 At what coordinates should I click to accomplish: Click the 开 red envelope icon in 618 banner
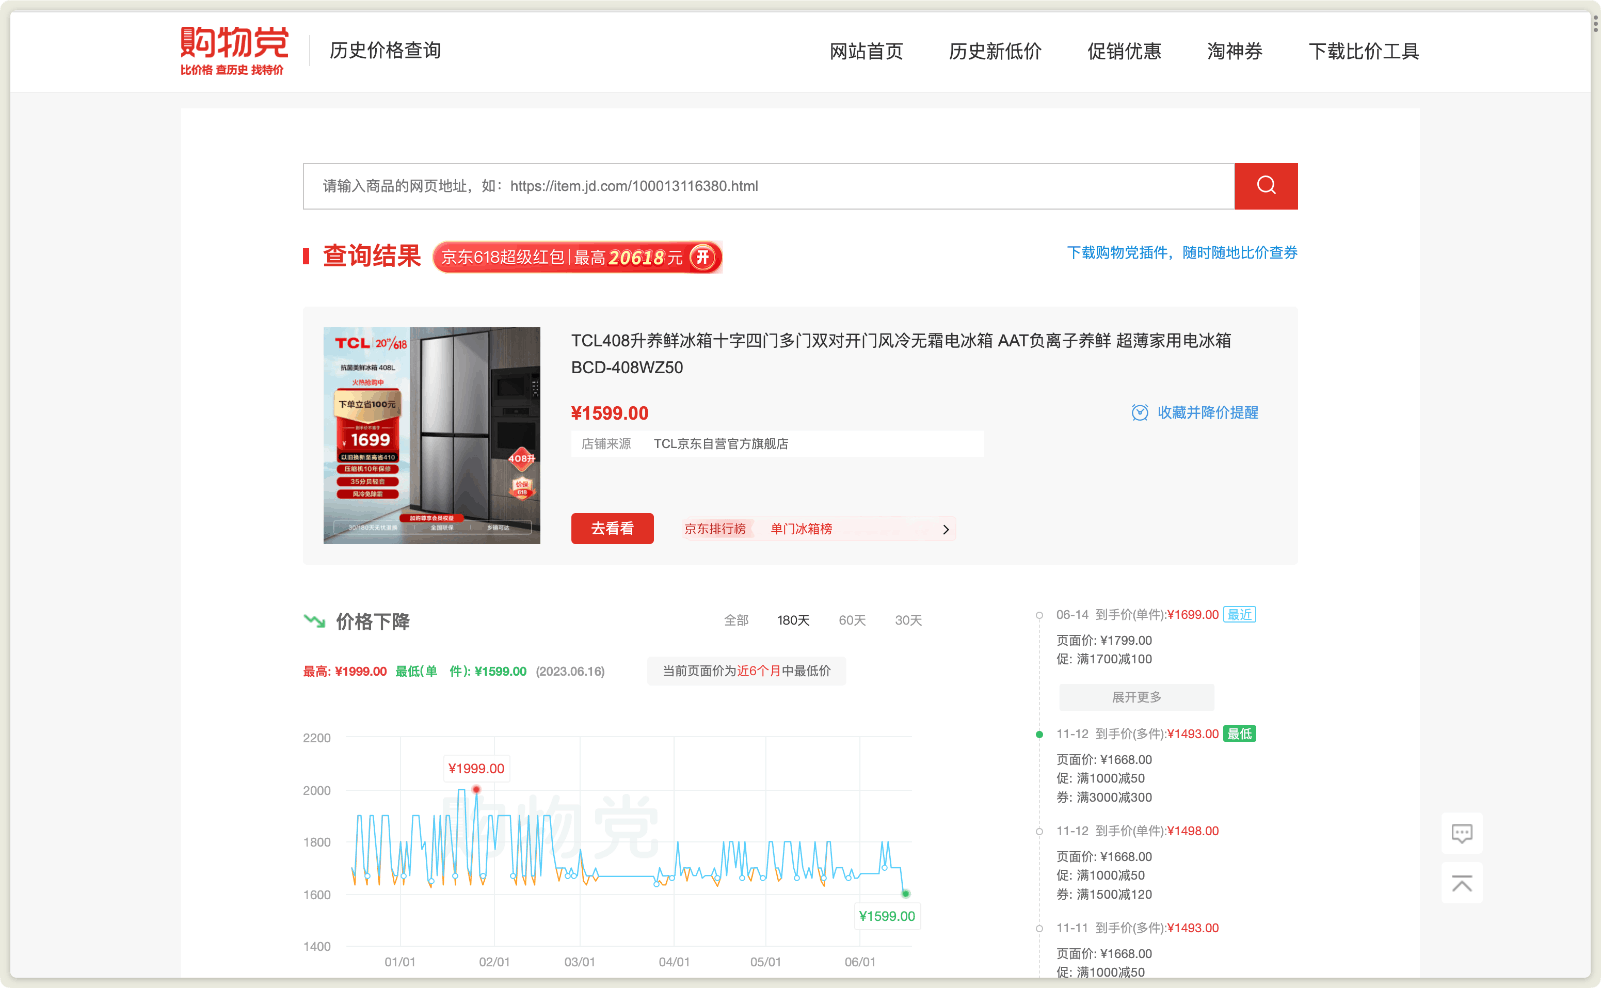(x=703, y=257)
